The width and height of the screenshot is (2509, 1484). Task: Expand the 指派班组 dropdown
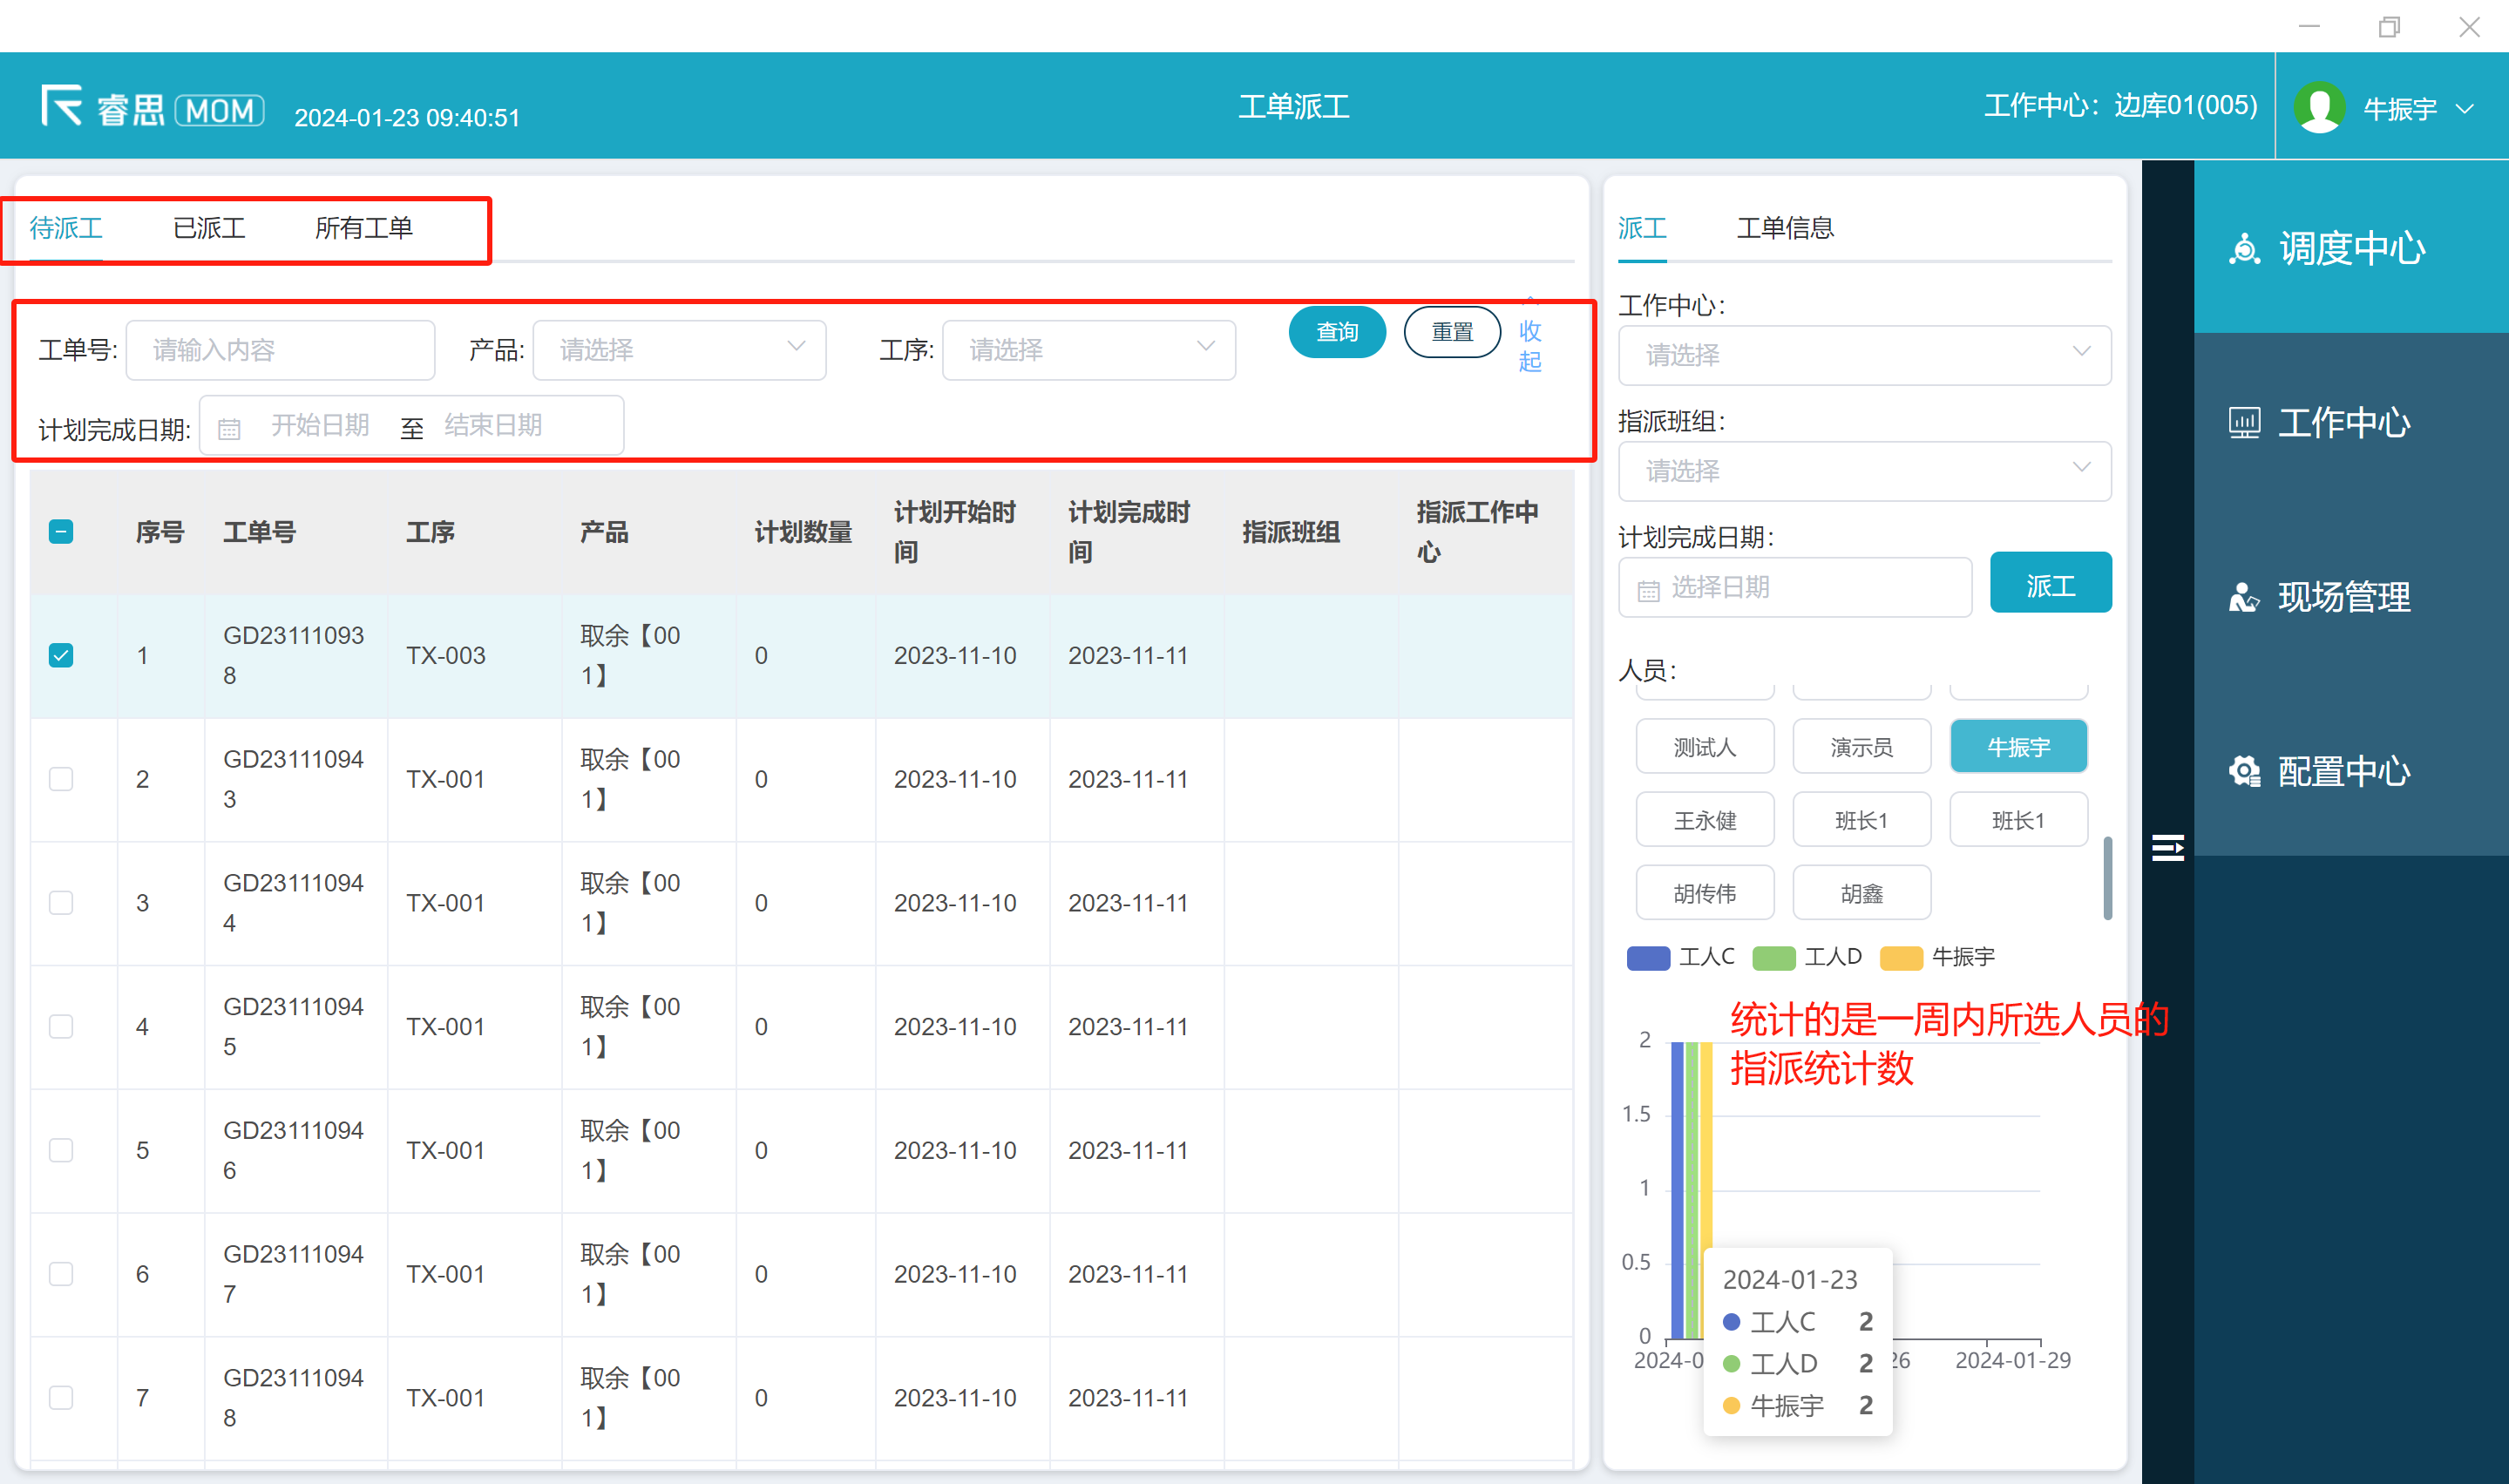[x=1864, y=471]
